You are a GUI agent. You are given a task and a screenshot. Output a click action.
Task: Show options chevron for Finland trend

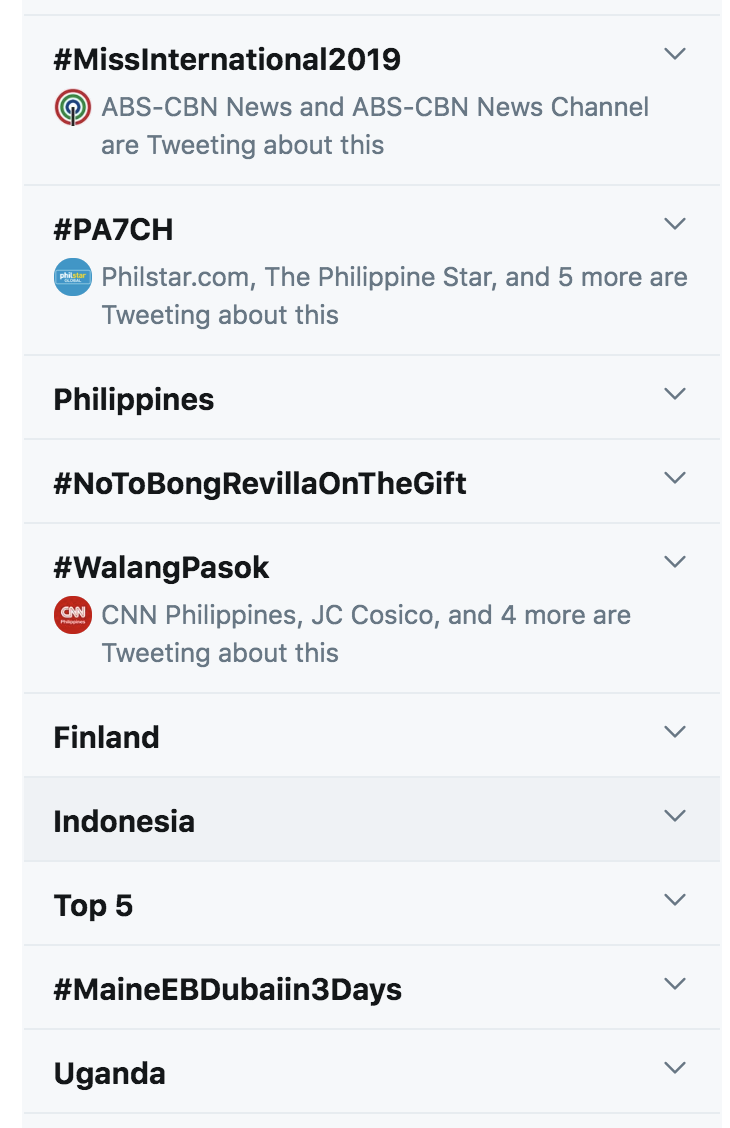click(x=675, y=732)
